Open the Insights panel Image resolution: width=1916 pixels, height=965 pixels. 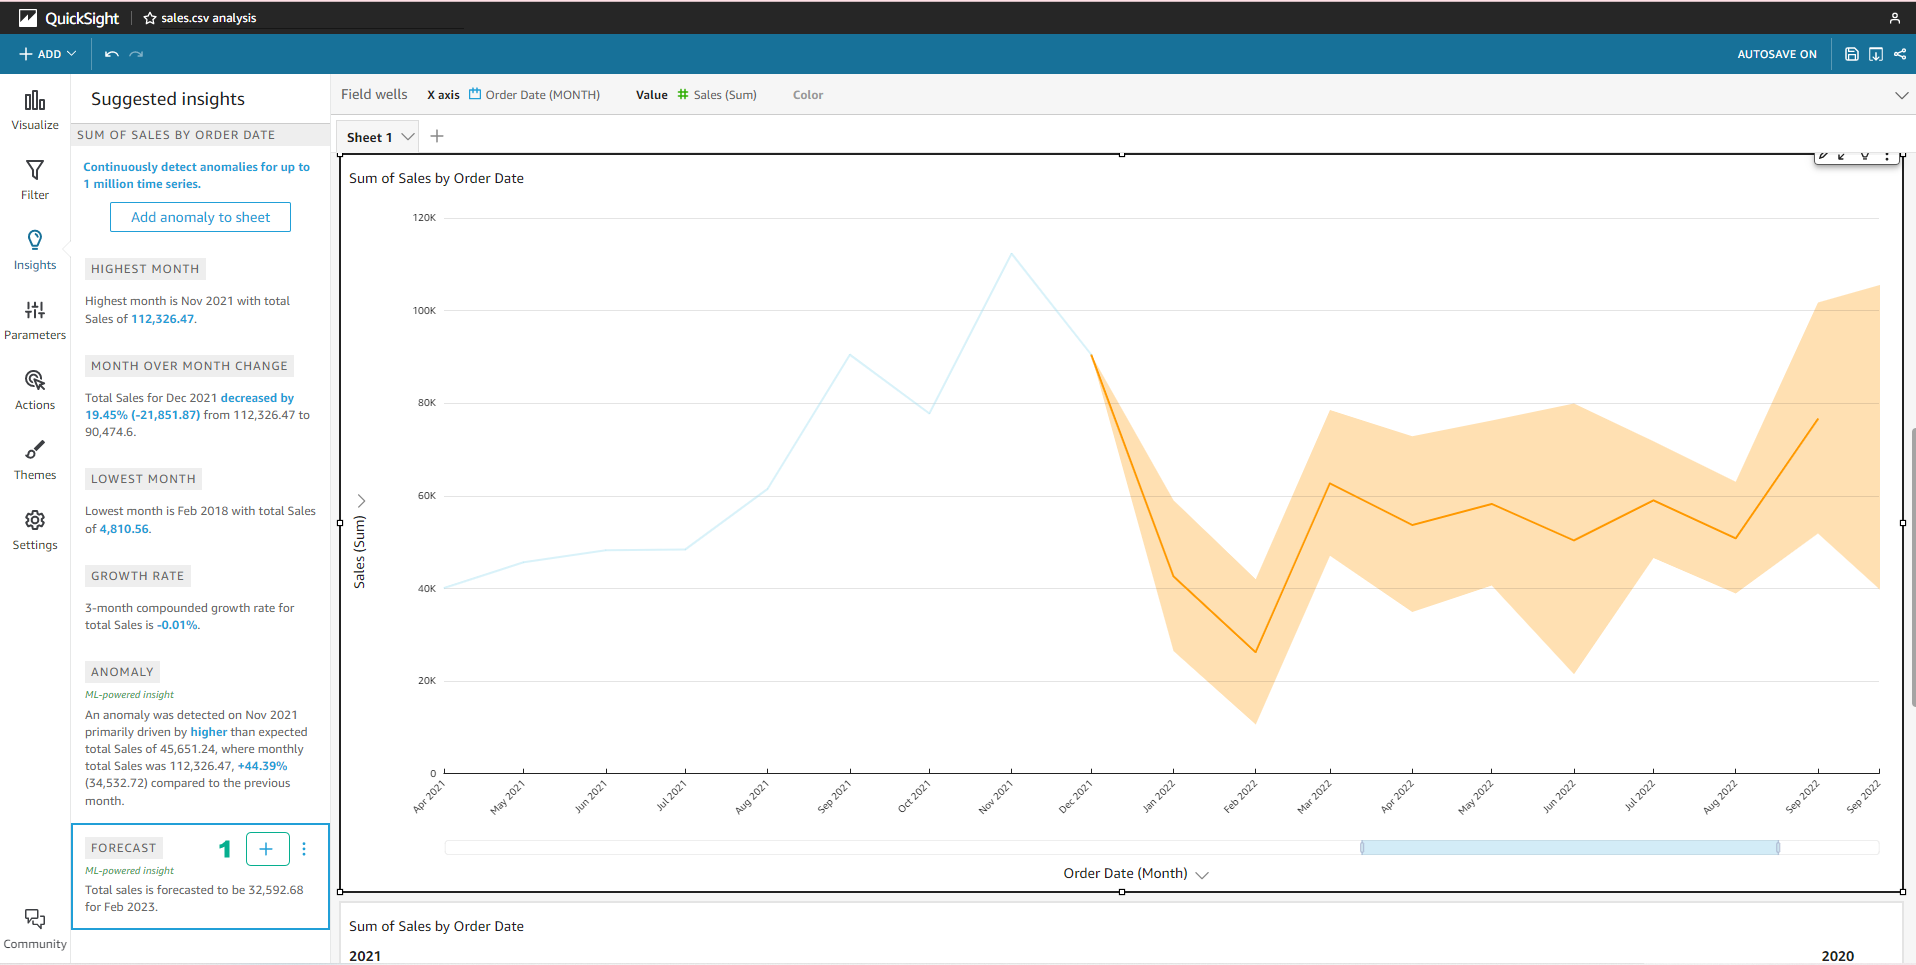[35, 250]
